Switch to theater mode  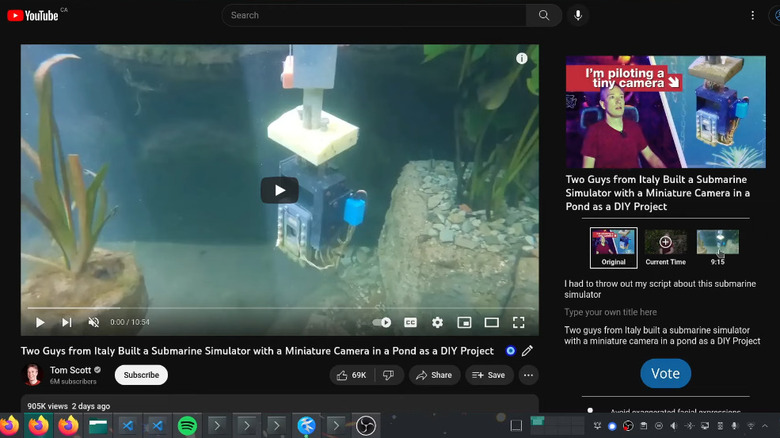pos(491,322)
